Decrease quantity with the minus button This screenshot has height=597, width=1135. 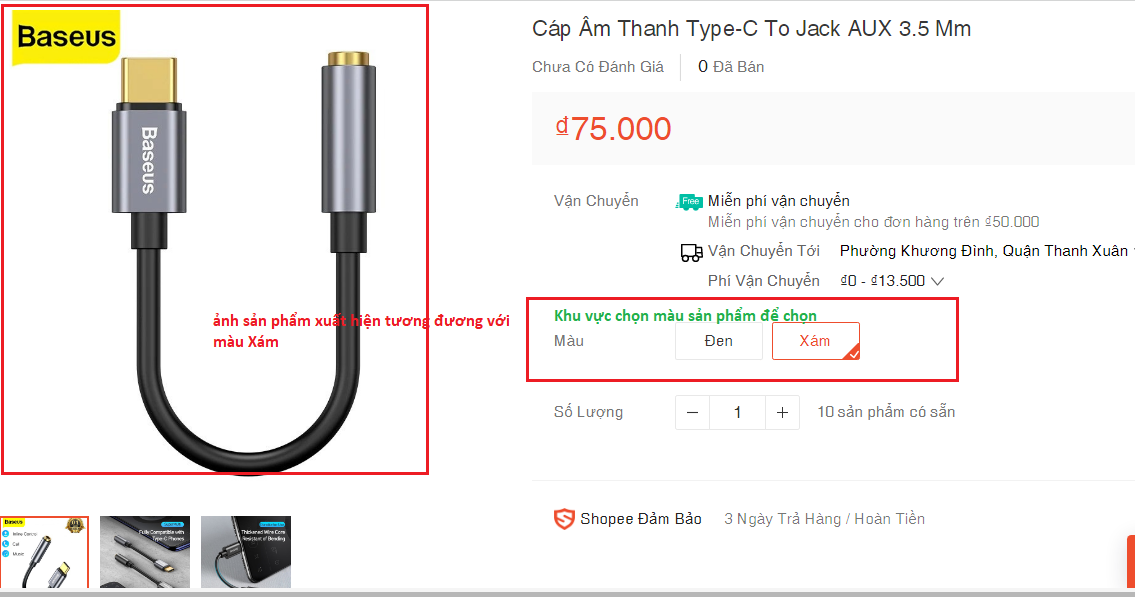[x=693, y=412]
